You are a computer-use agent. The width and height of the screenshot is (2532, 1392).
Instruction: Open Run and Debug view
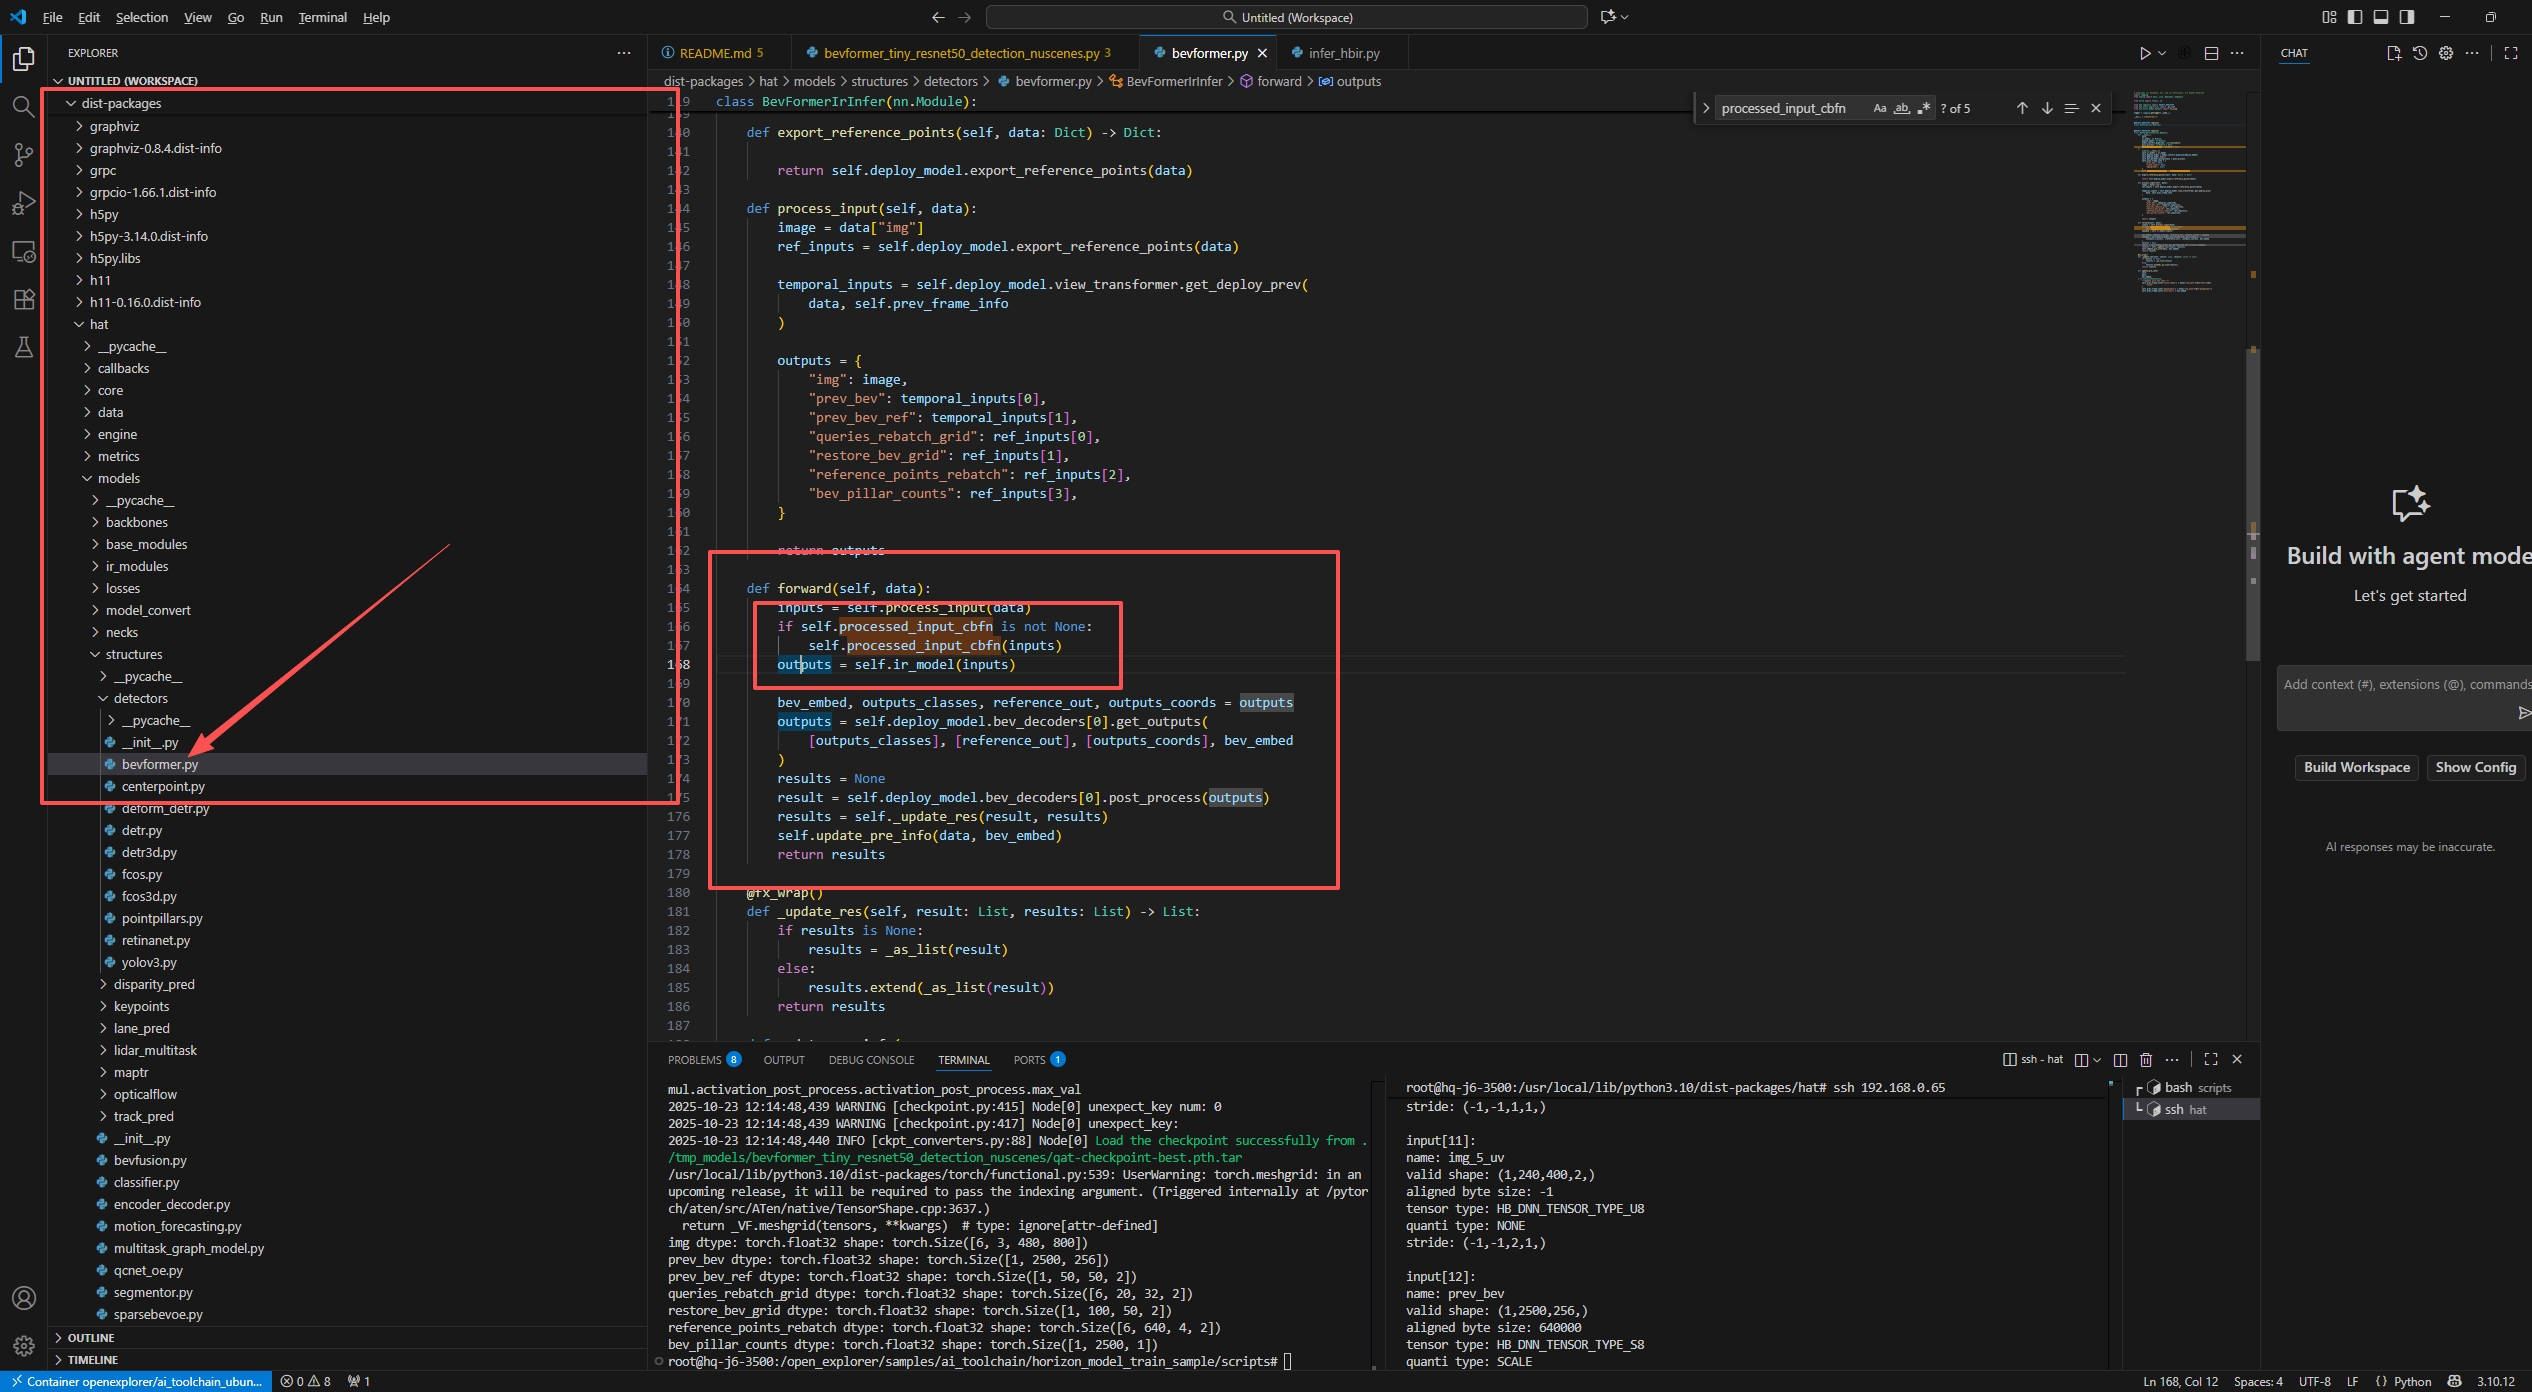coord(23,203)
